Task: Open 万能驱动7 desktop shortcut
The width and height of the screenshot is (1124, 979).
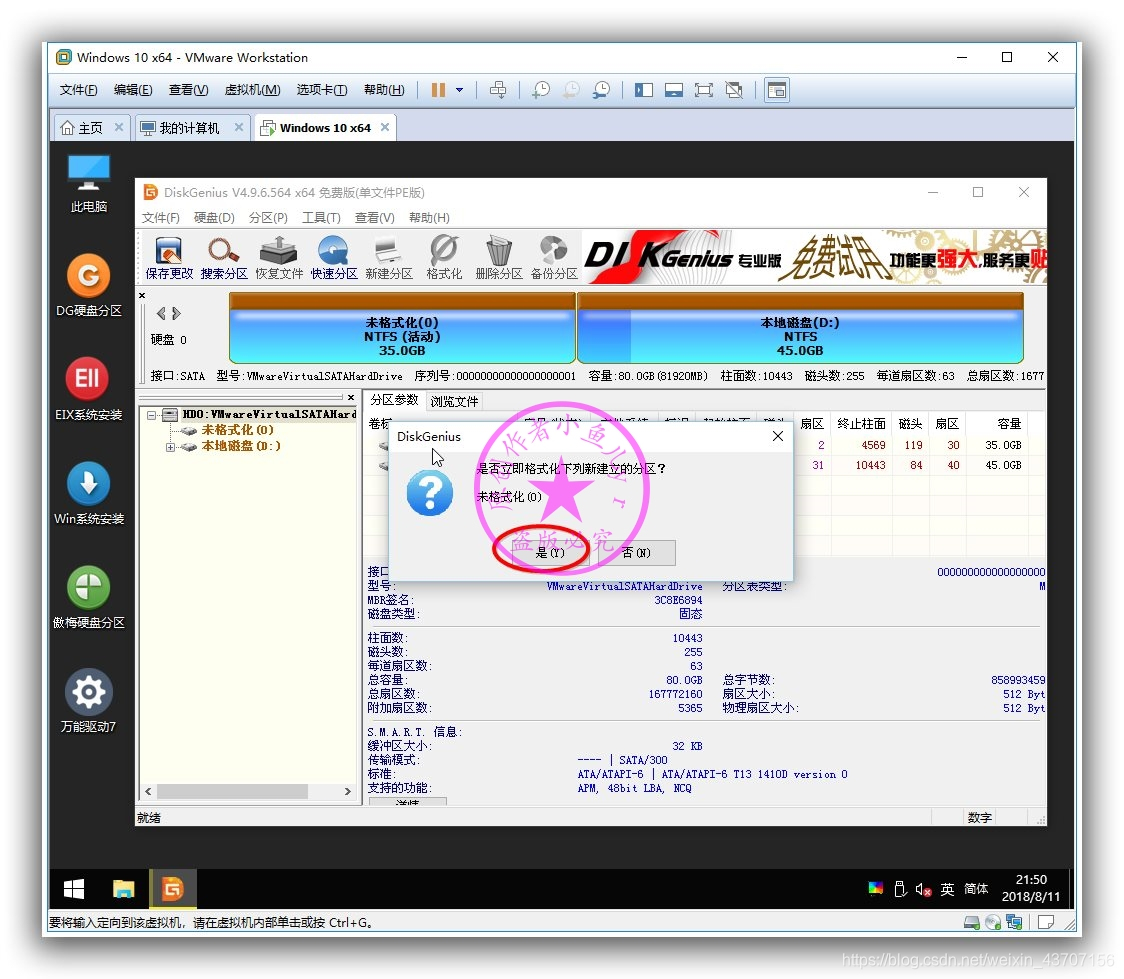Action: (x=89, y=701)
